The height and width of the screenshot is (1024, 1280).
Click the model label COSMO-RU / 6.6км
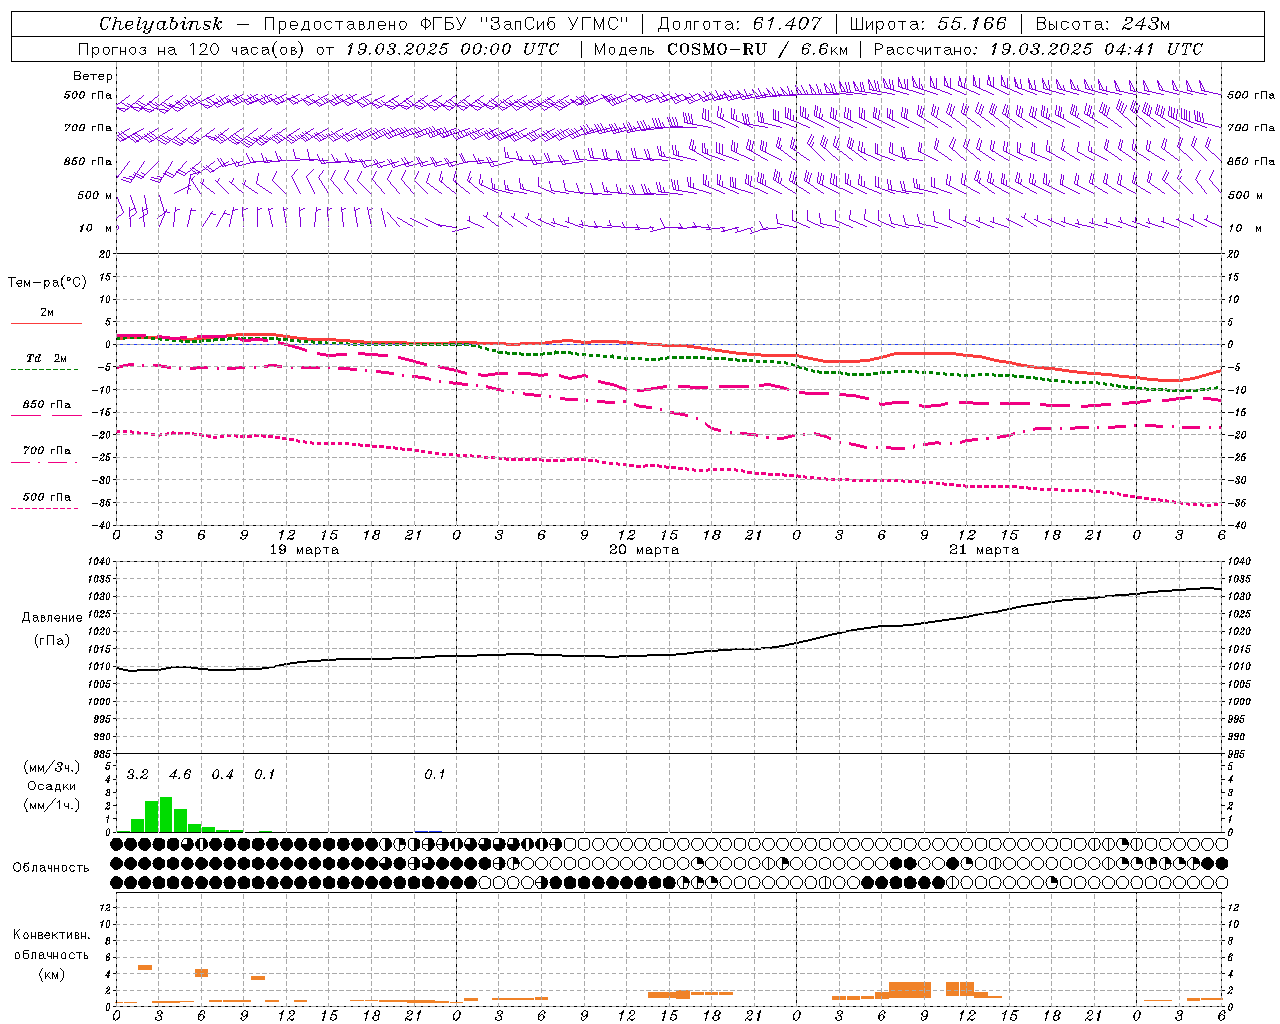pos(721,49)
